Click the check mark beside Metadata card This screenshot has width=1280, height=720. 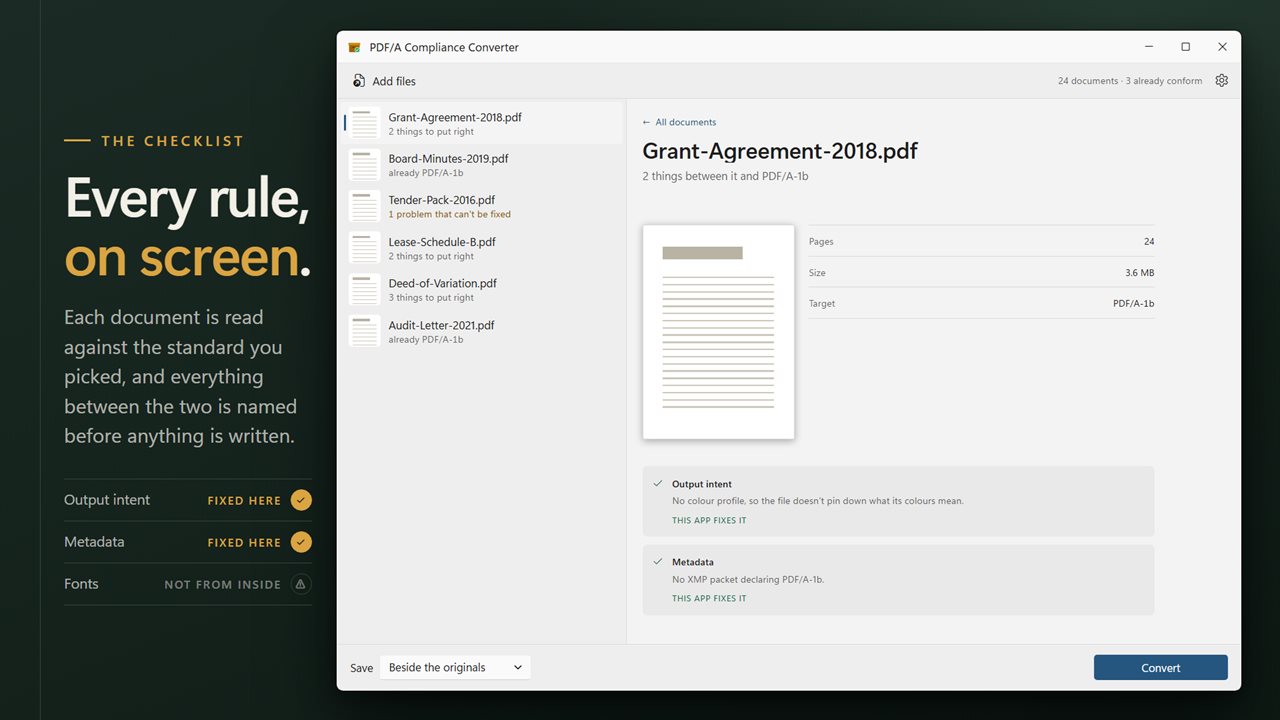pyautogui.click(x=658, y=562)
